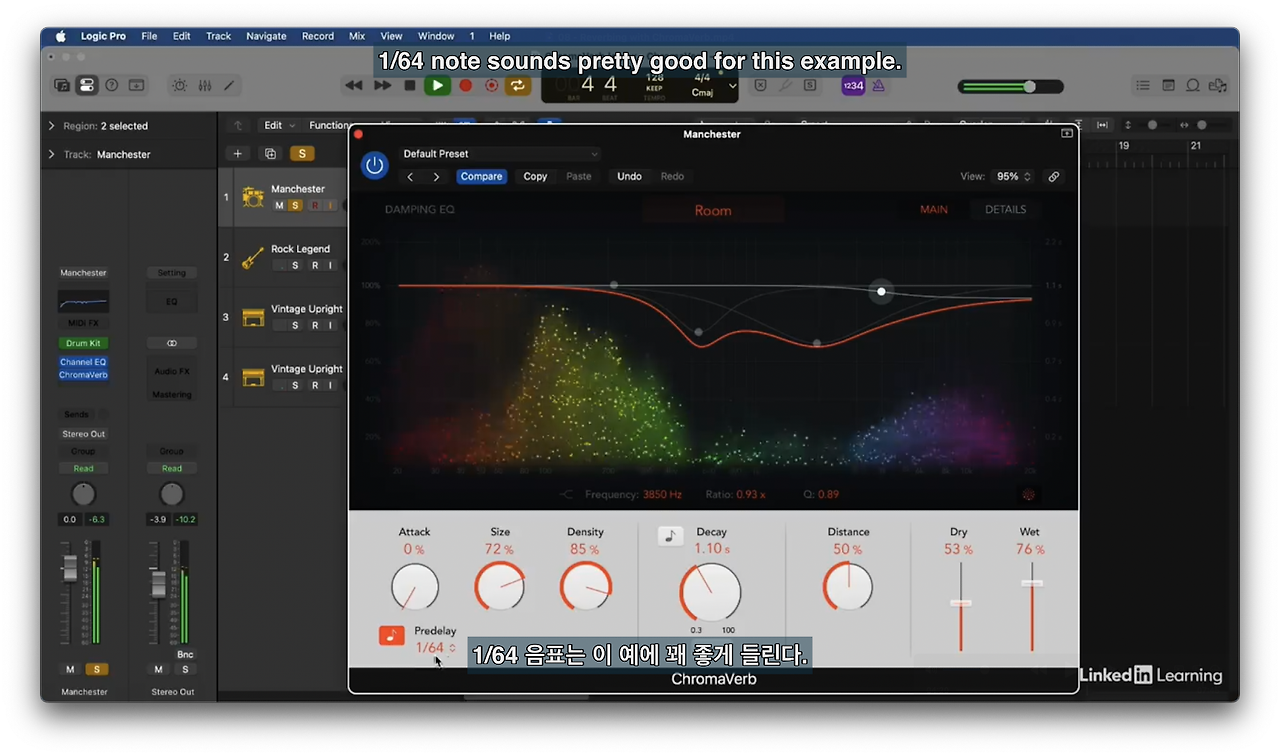Click the Wet level slider handle
The image size is (1280, 756).
1032,582
